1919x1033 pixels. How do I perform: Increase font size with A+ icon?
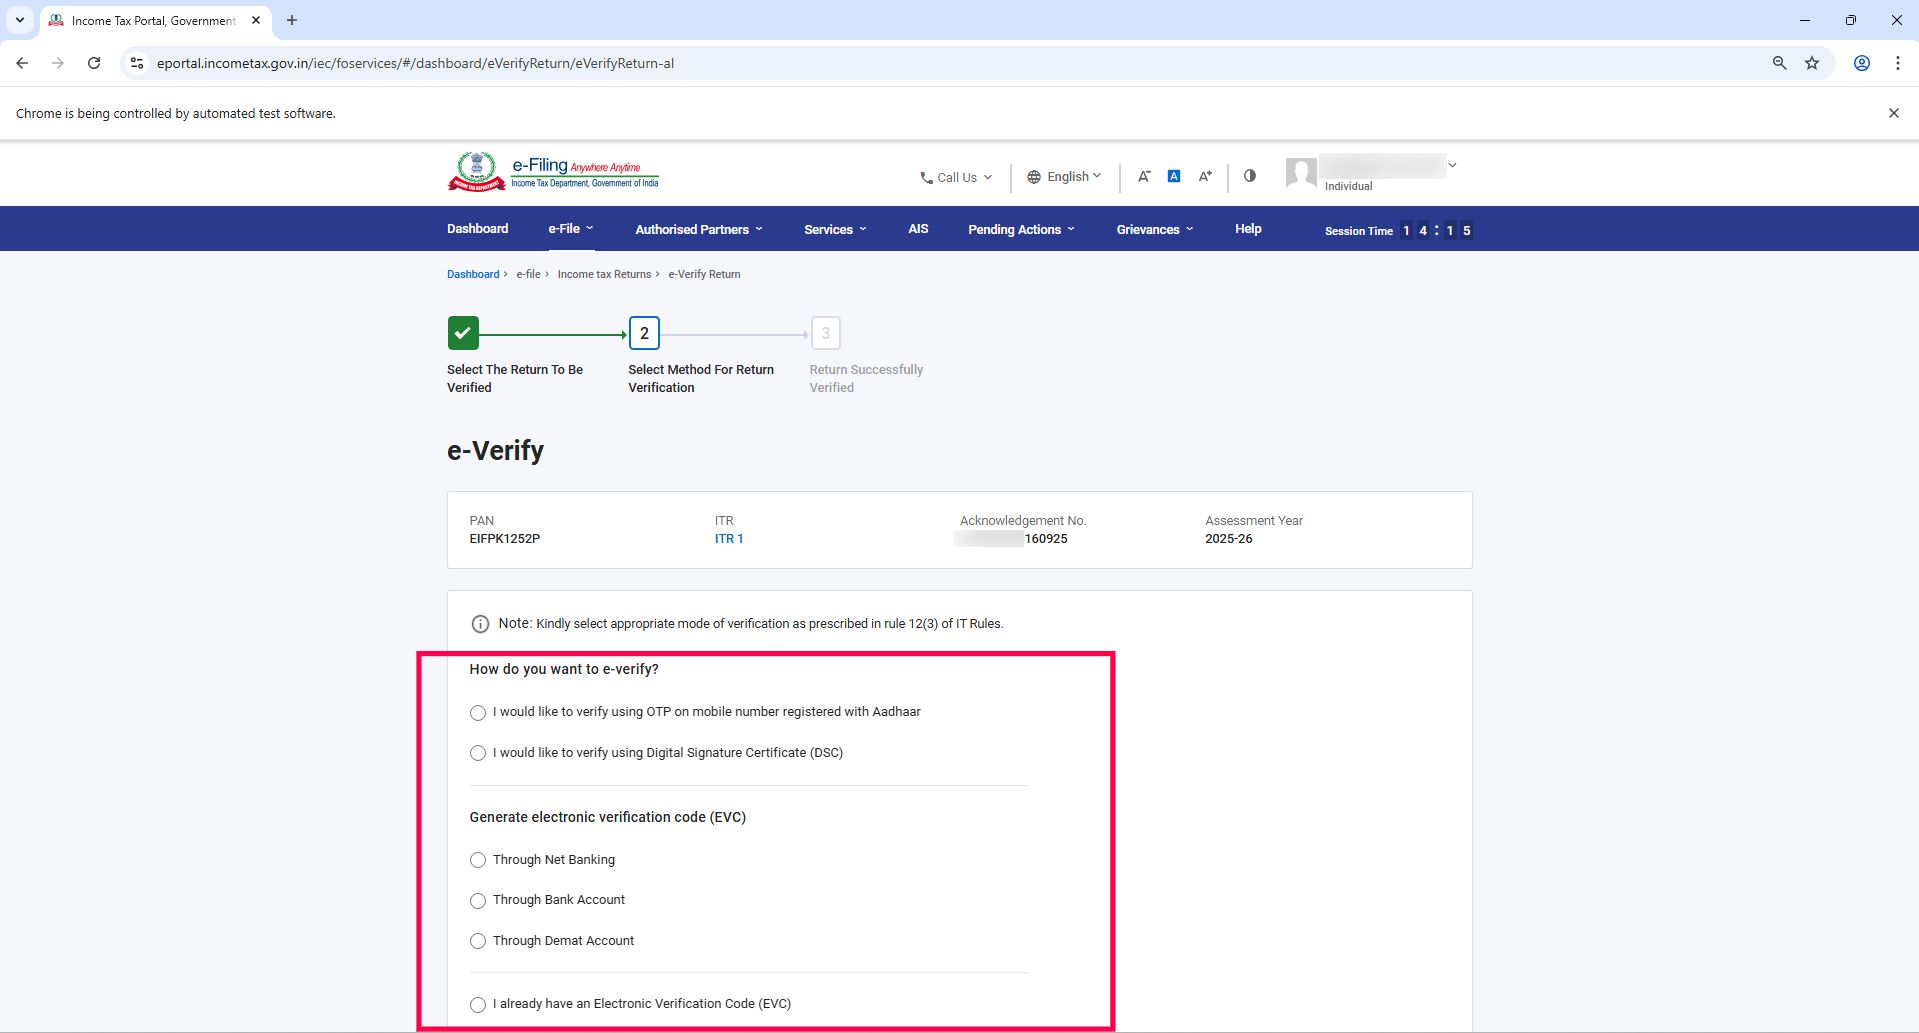(x=1205, y=176)
